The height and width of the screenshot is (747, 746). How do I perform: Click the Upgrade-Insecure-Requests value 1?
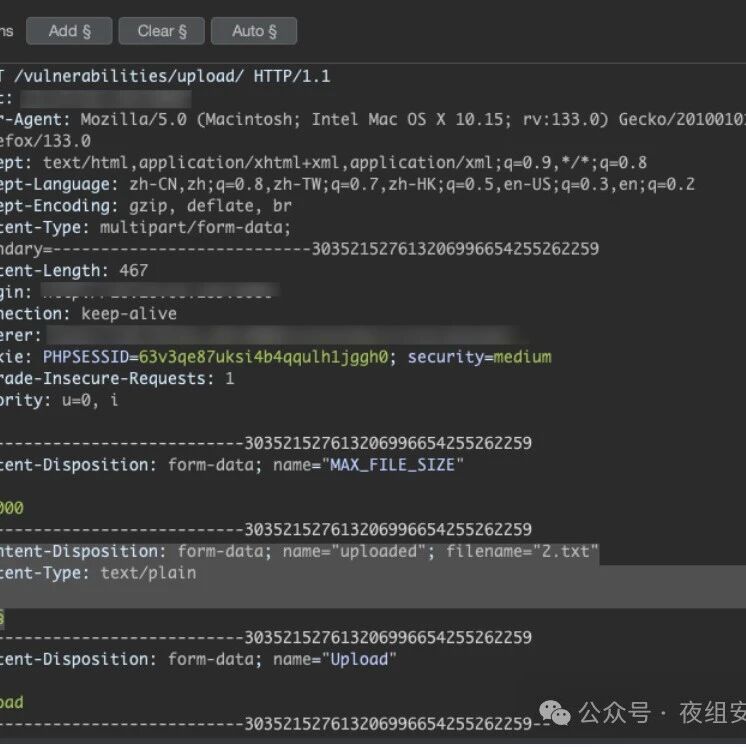[230, 379]
